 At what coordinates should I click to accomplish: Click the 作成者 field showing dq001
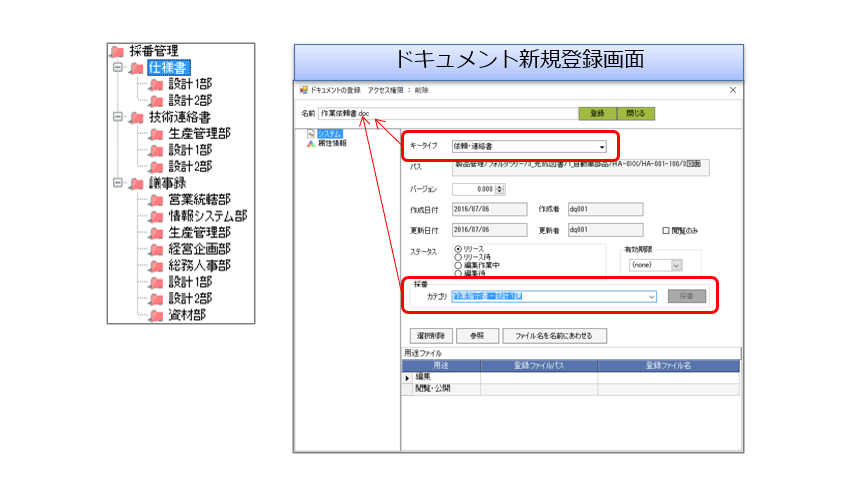click(605, 209)
